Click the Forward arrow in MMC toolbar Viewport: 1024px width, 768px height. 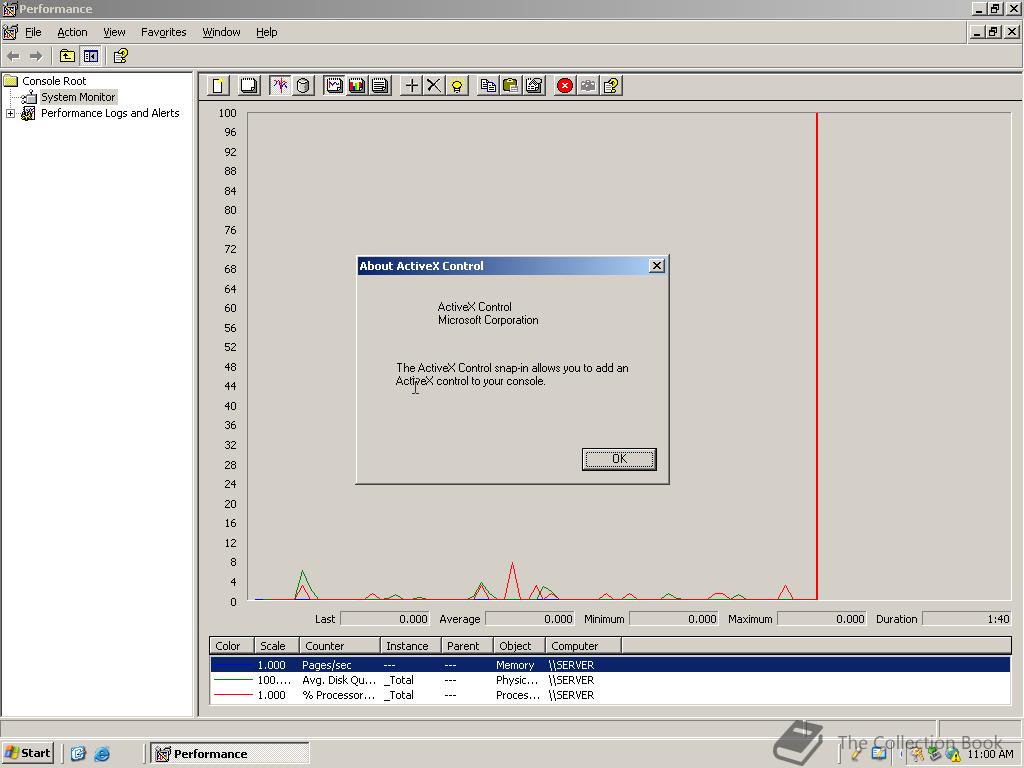point(36,56)
